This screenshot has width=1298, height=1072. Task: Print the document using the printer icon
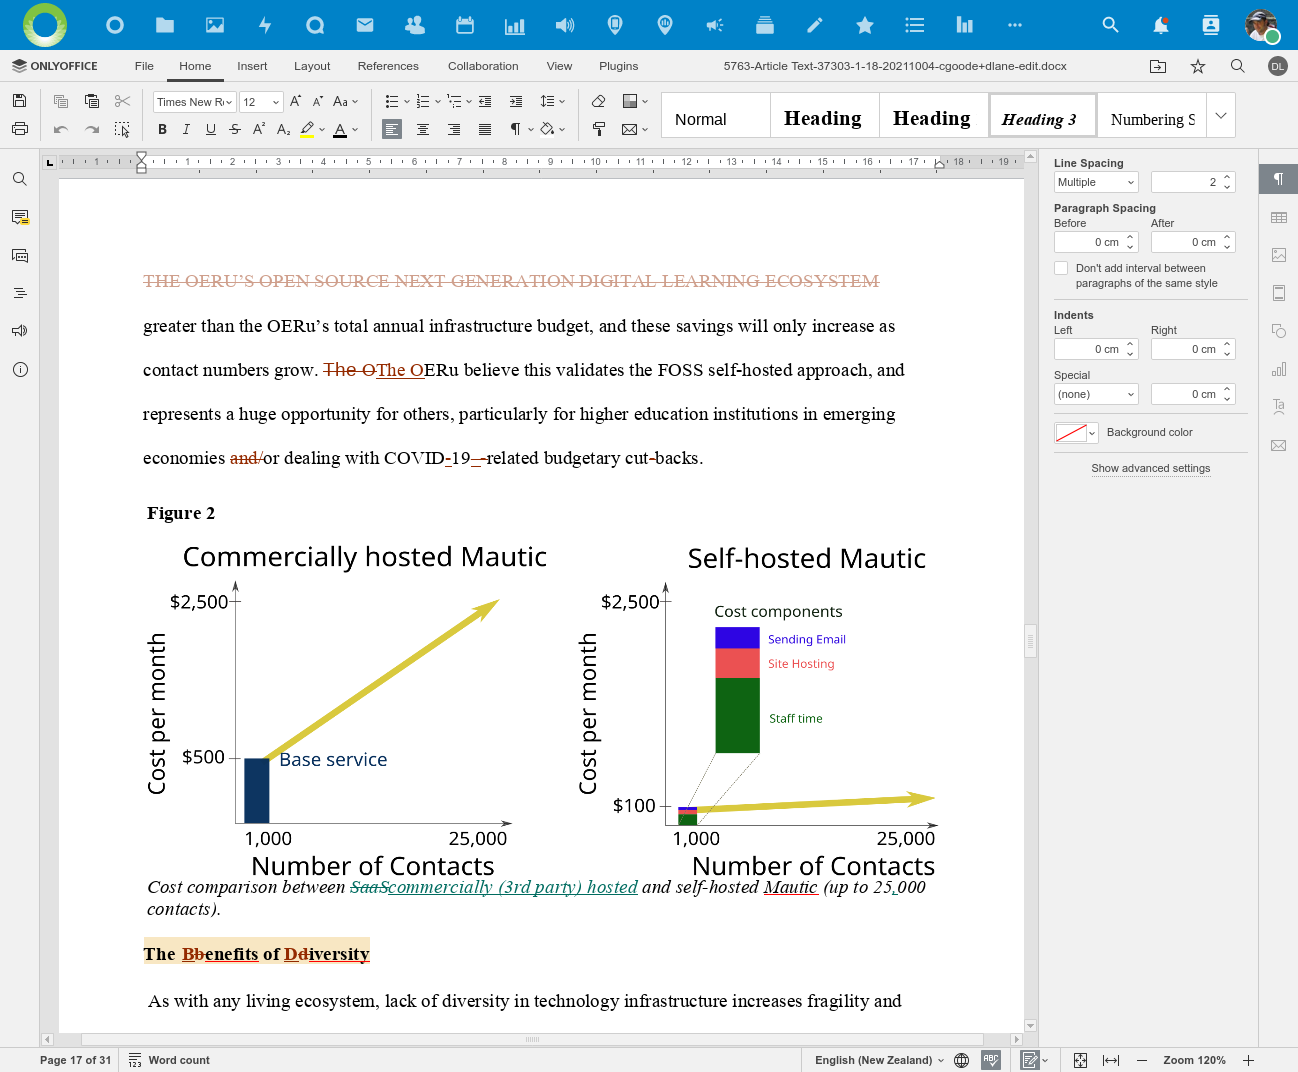19,129
